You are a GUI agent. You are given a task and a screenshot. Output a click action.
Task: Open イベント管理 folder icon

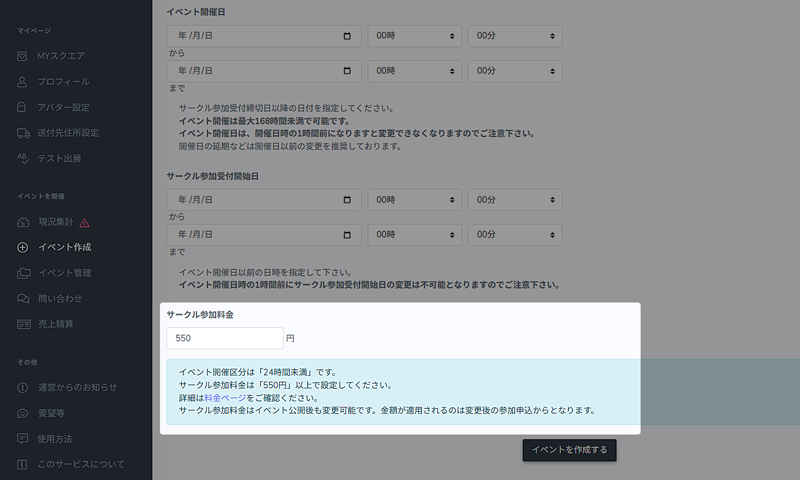pos(23,273)
